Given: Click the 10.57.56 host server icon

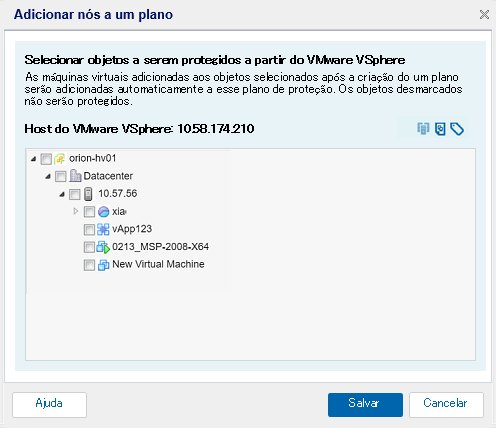Looking at the screenshot, I should coord(88,194).
